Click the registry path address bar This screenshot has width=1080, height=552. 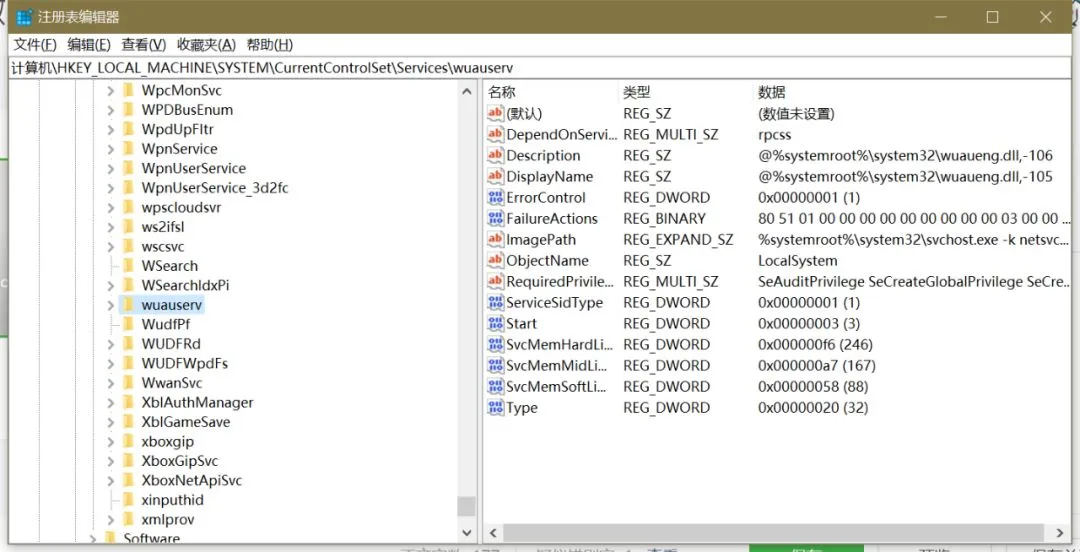540,68
